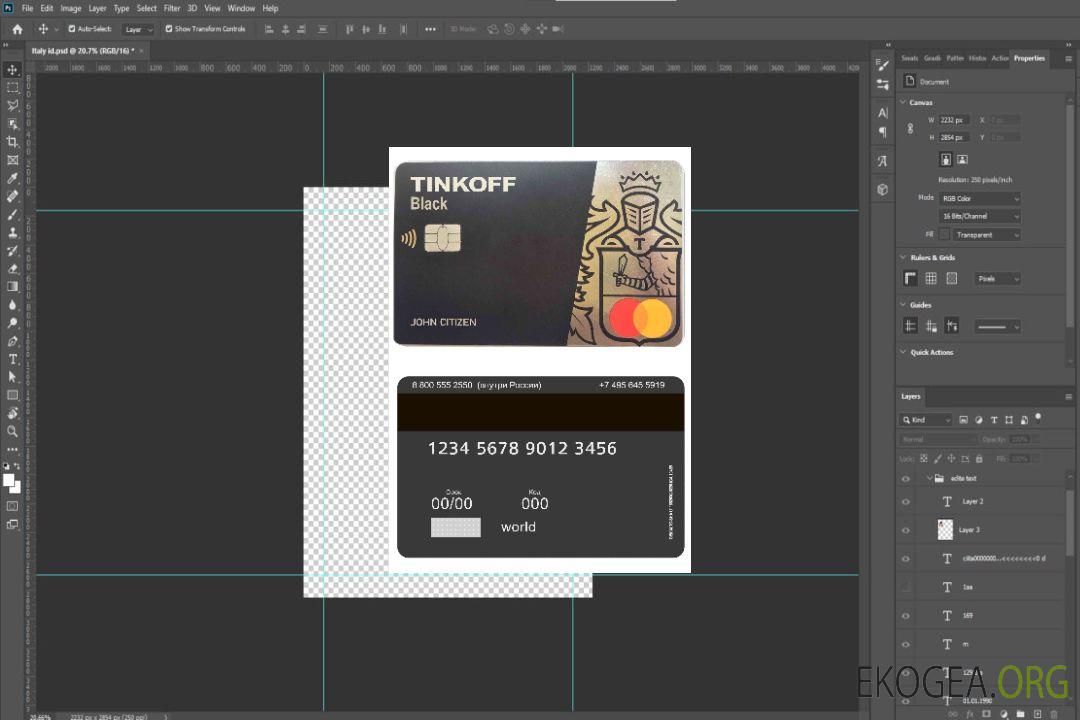Viewport: 1080px width, 720px height.
Task: Select the Frame tool
Action: click(12, 160)
